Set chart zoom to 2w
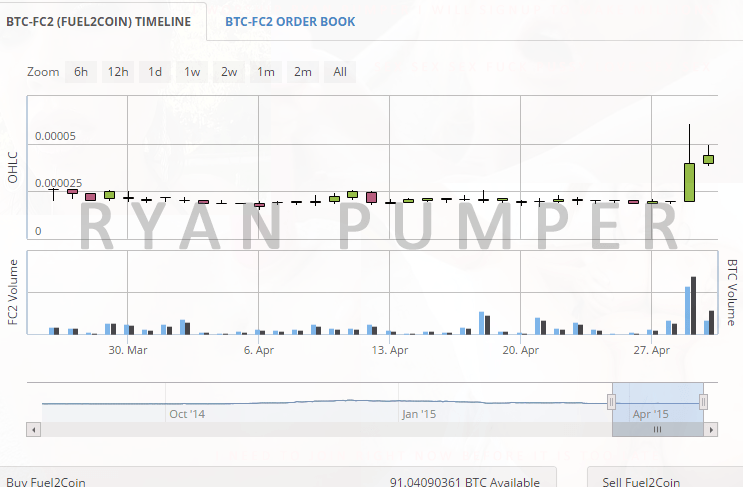743x487 pixels. [229, 72]
